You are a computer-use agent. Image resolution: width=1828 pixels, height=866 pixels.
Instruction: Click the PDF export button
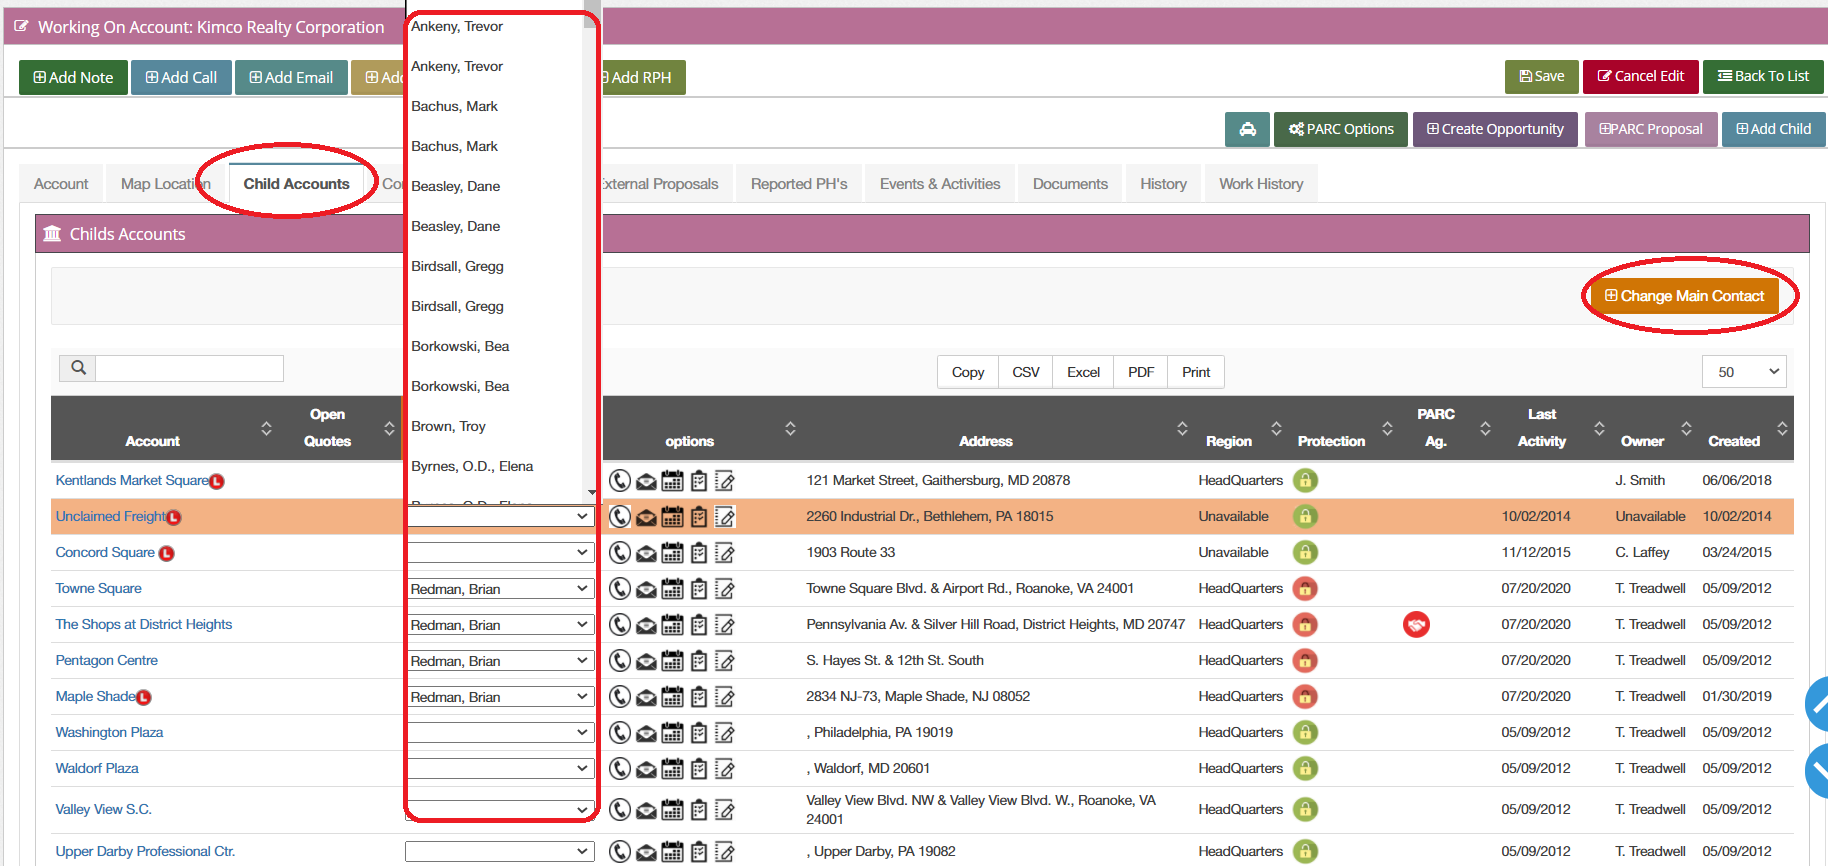[x=1141, y=372]
